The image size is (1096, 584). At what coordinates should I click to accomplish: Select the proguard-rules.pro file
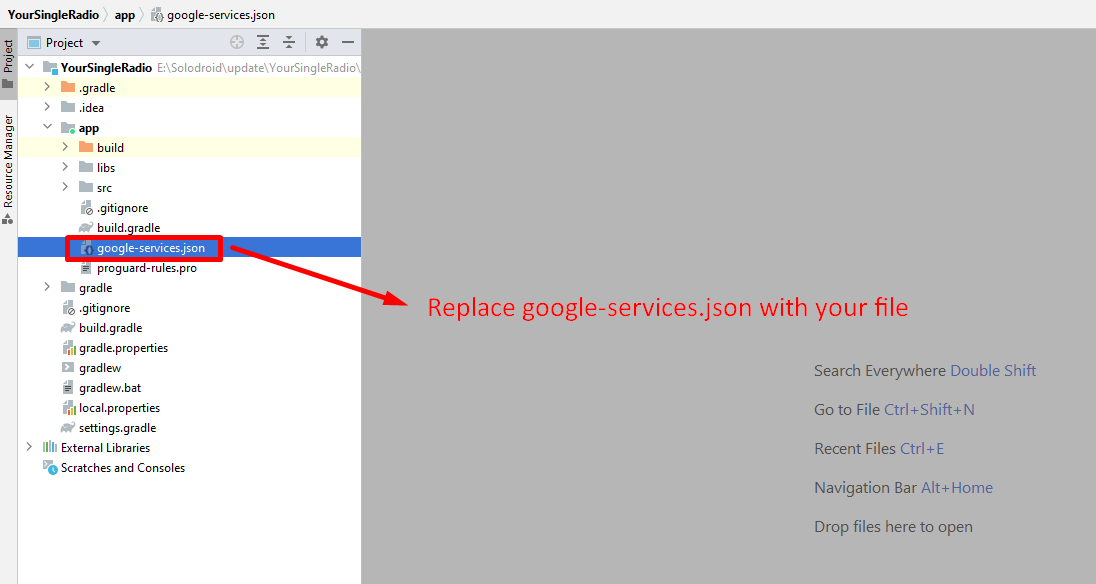(x=146, y=268)
